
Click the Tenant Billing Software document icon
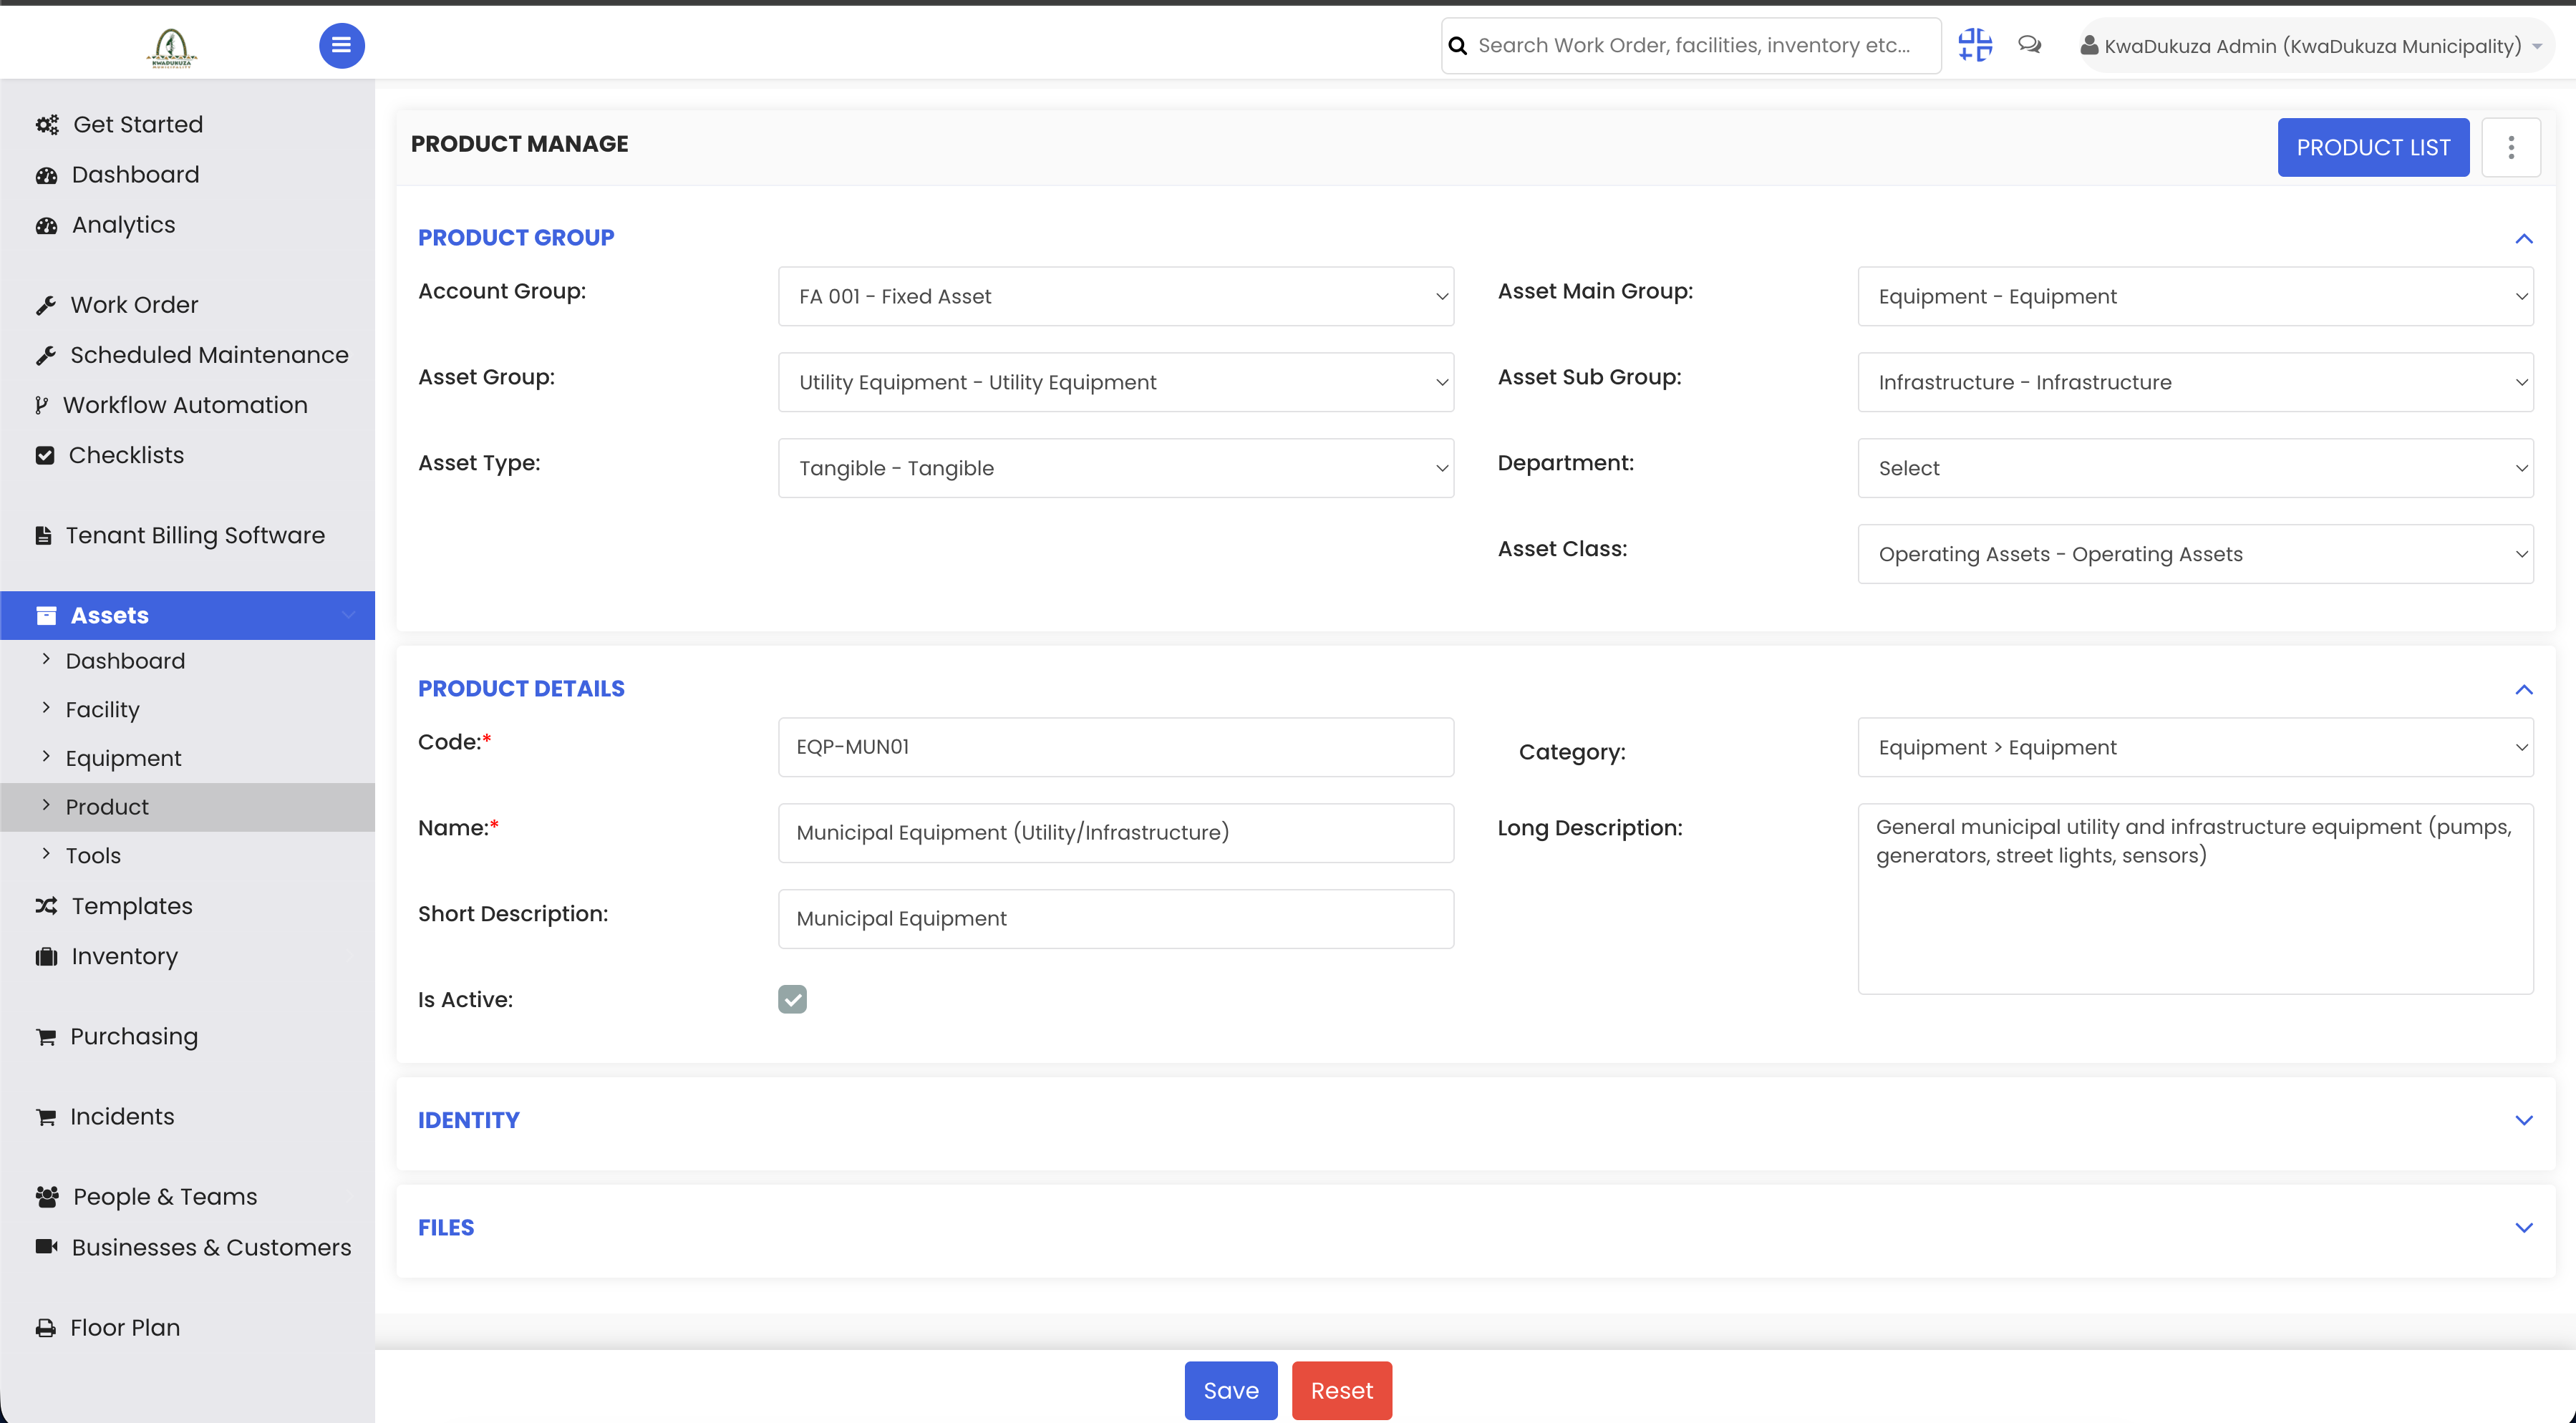coord(43,535)
